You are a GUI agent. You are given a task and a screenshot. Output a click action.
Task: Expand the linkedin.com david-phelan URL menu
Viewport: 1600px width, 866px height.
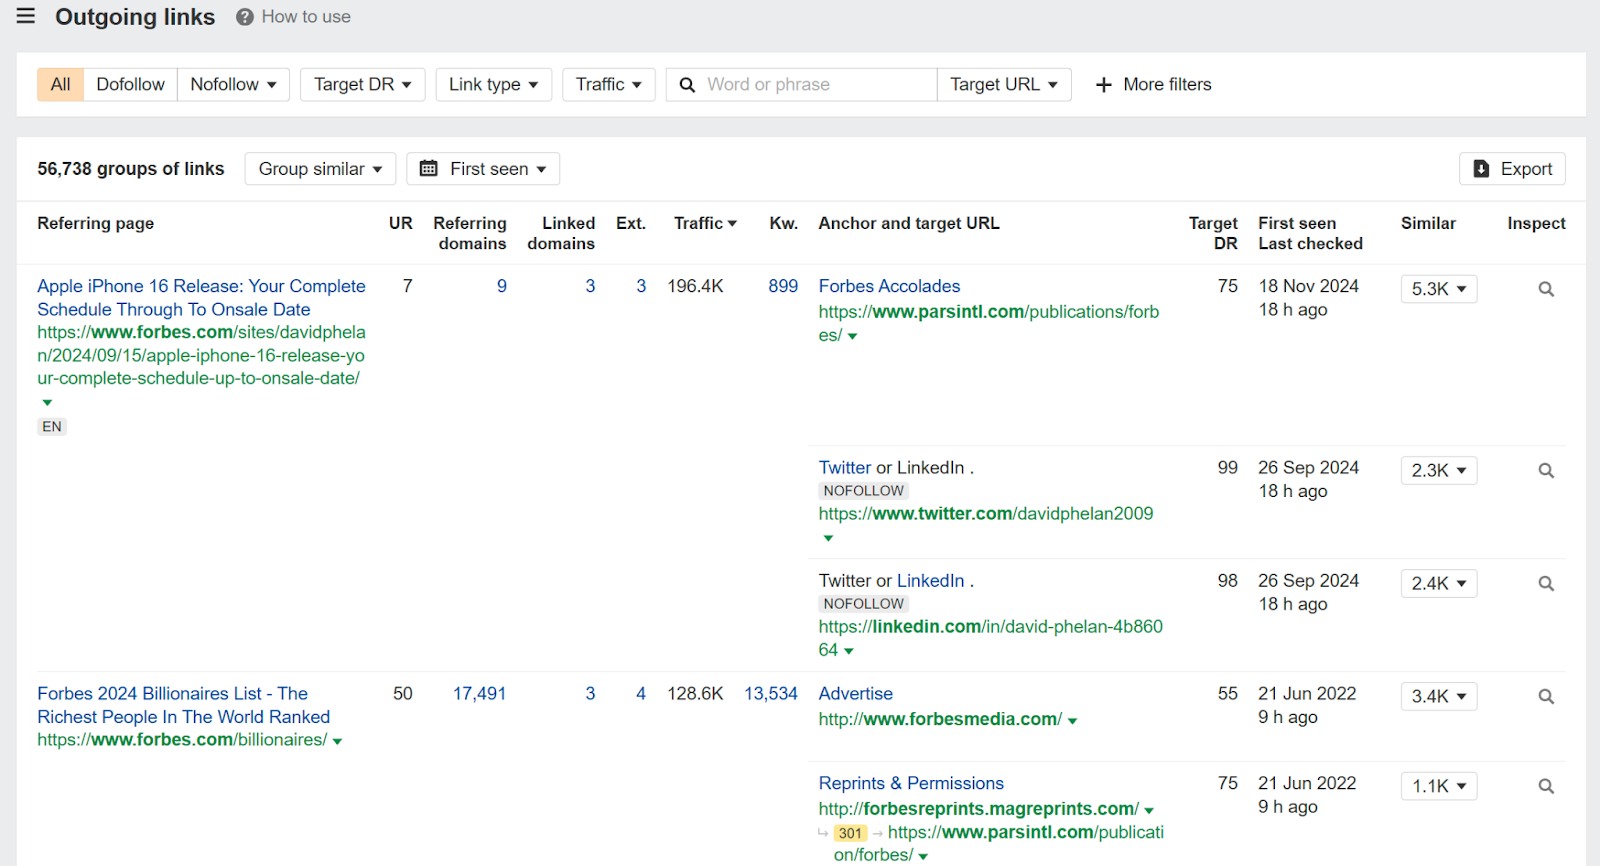849,651
